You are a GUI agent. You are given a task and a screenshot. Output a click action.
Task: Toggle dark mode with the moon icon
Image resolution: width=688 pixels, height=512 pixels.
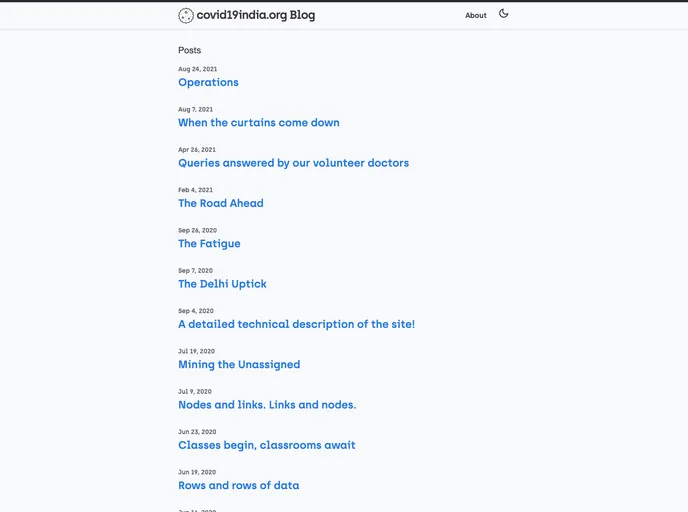click(x=504, y=14)
